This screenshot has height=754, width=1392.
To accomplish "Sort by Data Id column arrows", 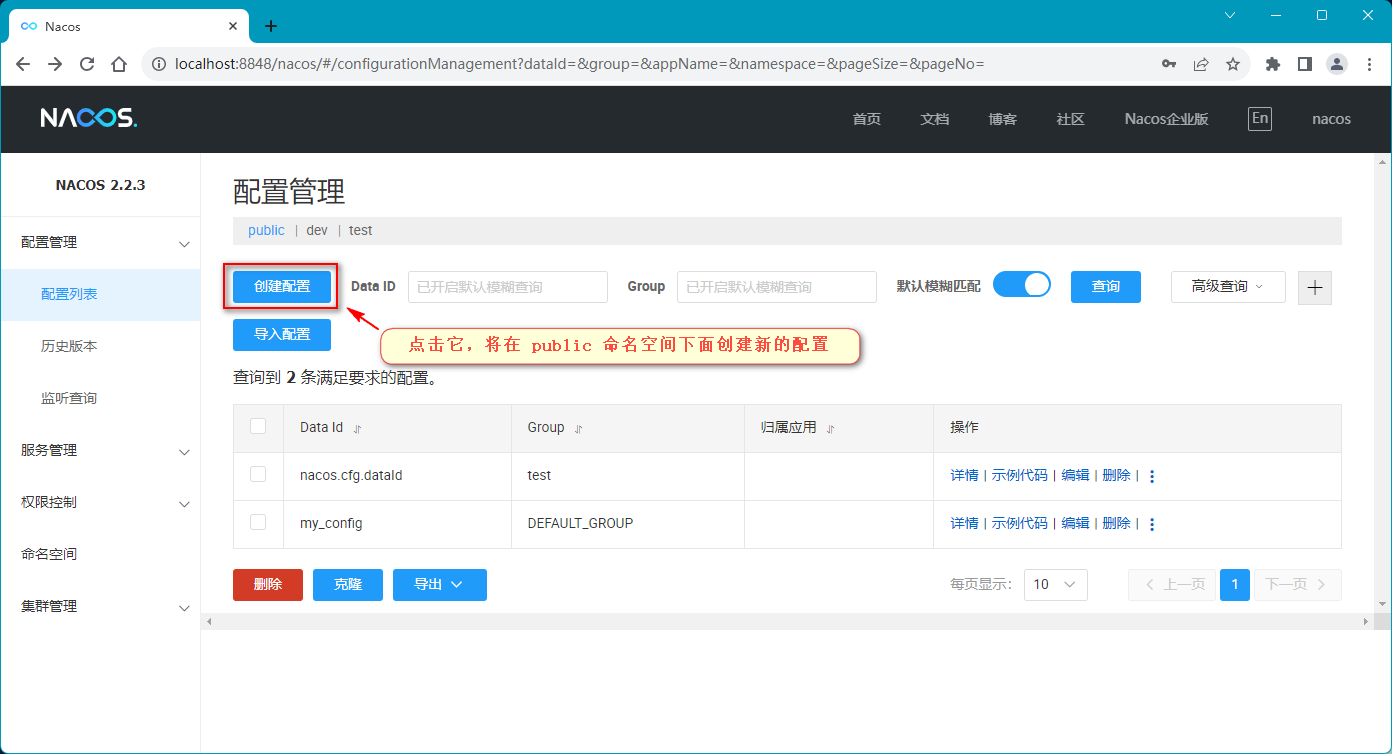I will [358, 428].
